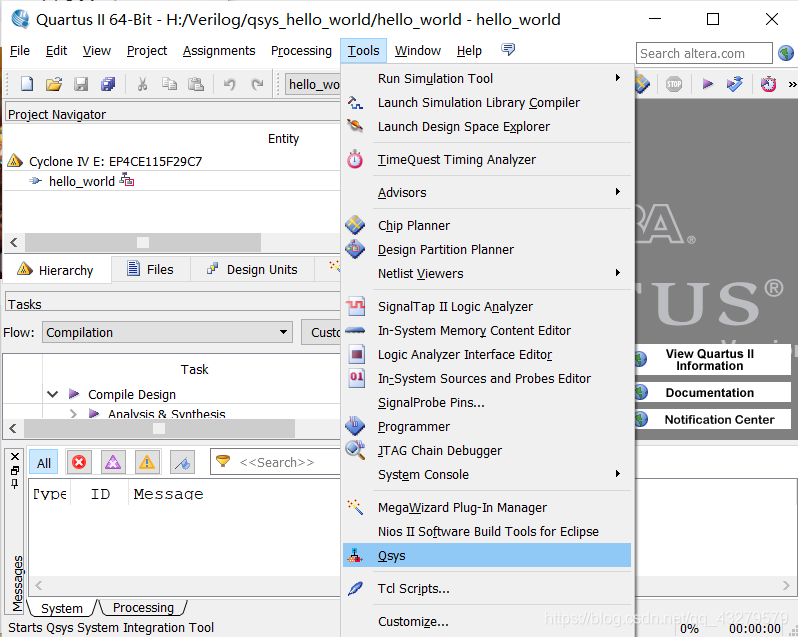Screen dimensions: 798x637
Task: Open SignalTap II Logic Analyzer
Action: coord(487,306)
